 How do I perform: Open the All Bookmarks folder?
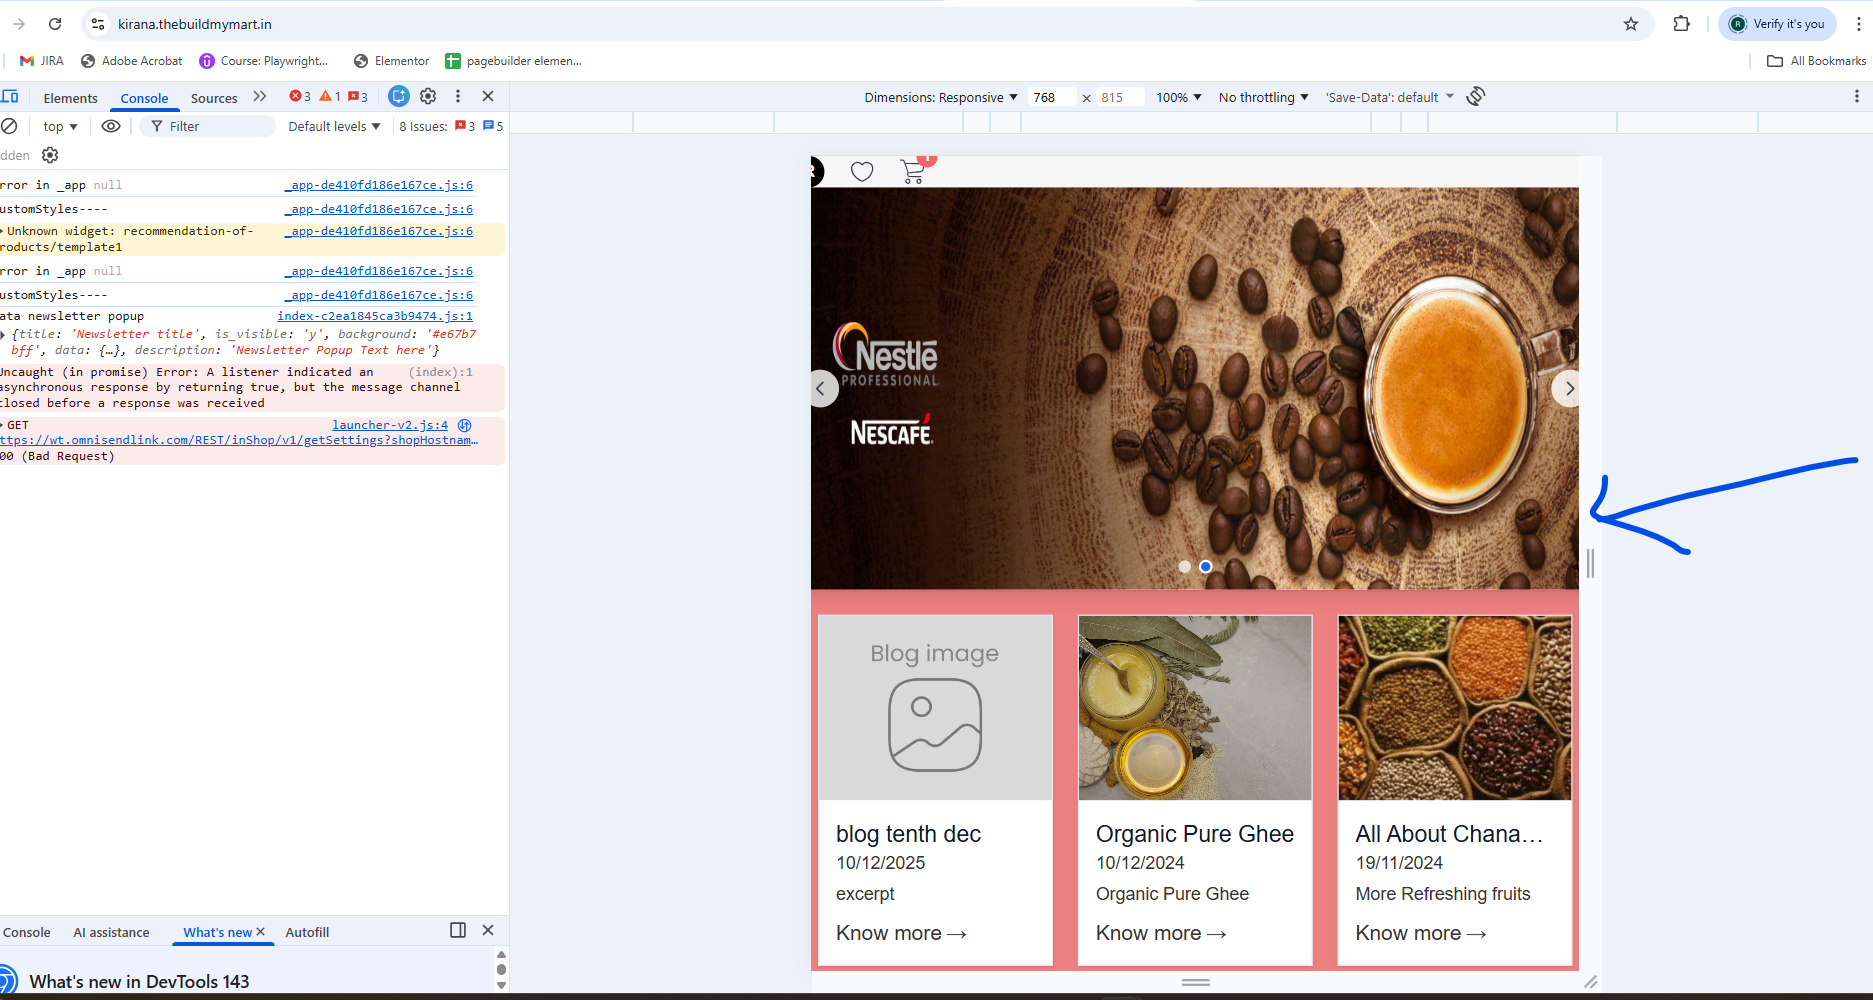[x=1816, y=61]
